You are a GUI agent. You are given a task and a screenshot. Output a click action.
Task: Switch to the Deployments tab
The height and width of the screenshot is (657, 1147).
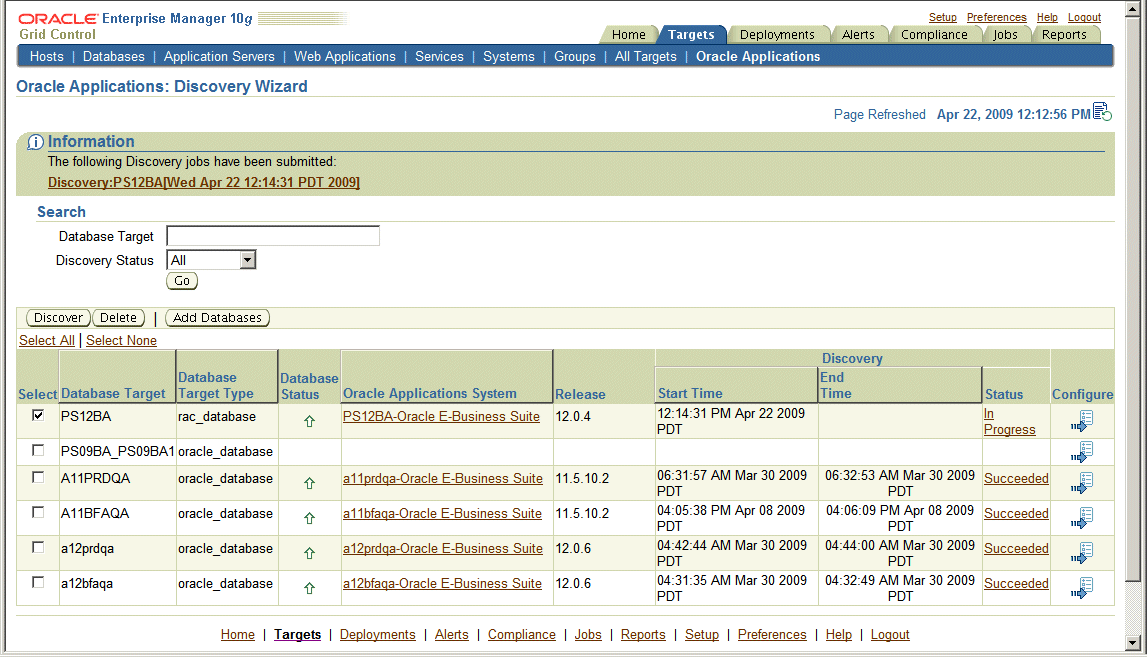pos(777,34)
